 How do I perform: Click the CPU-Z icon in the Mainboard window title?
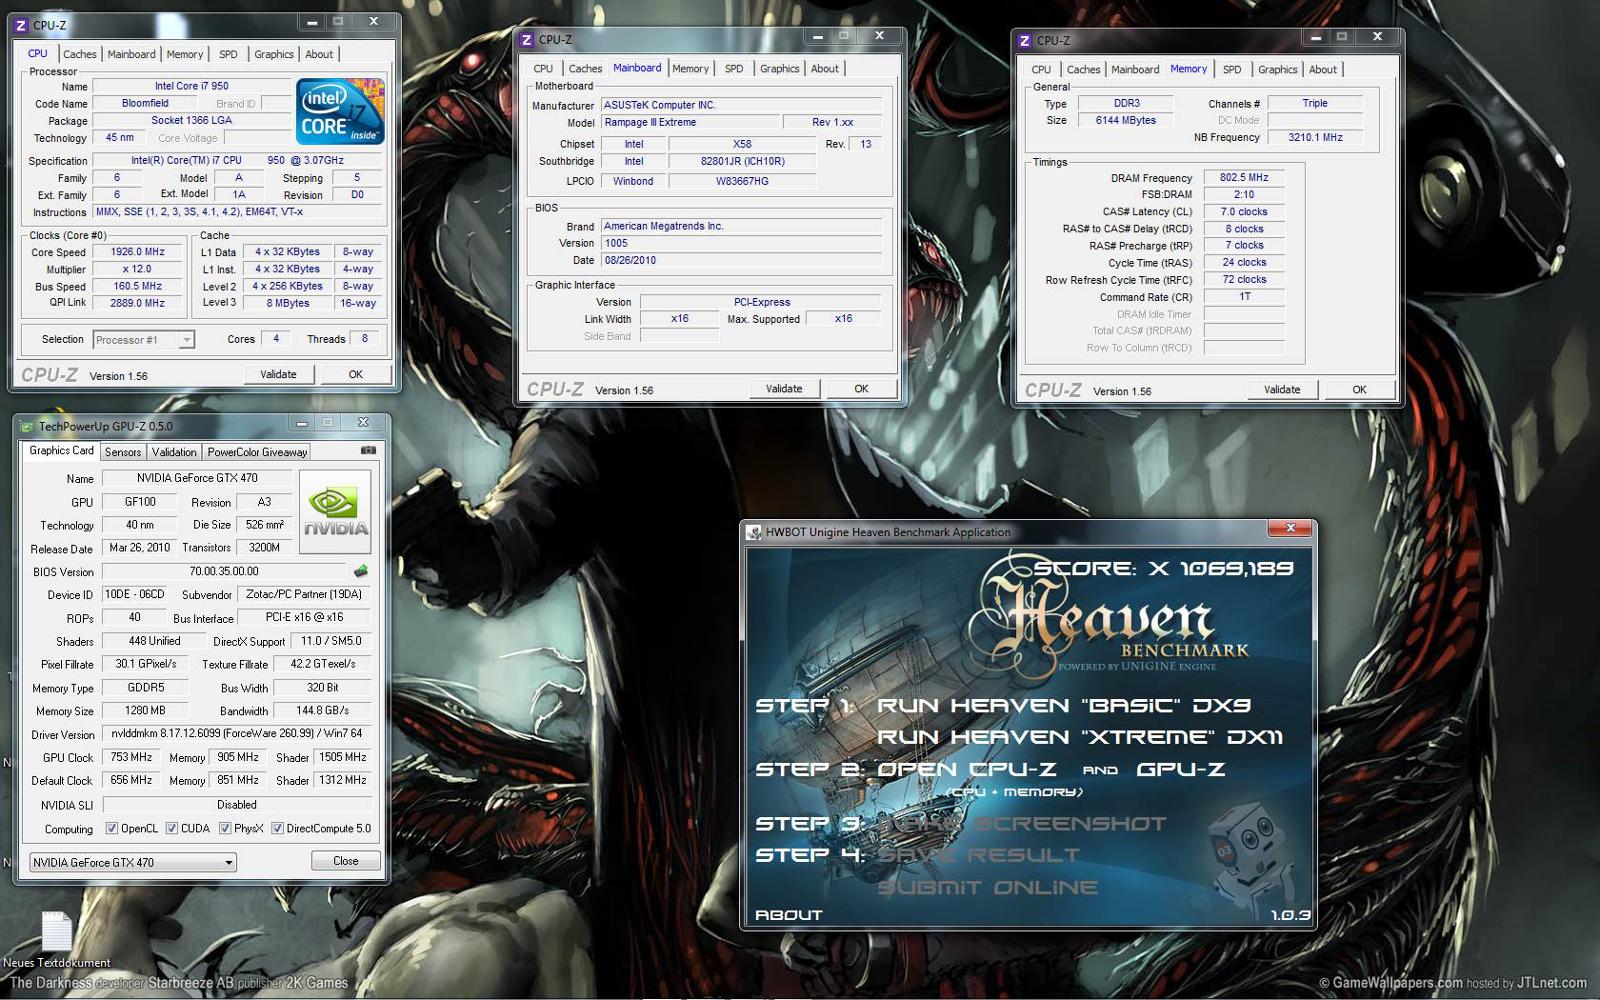pyautogui.click(x=527, y=40)
